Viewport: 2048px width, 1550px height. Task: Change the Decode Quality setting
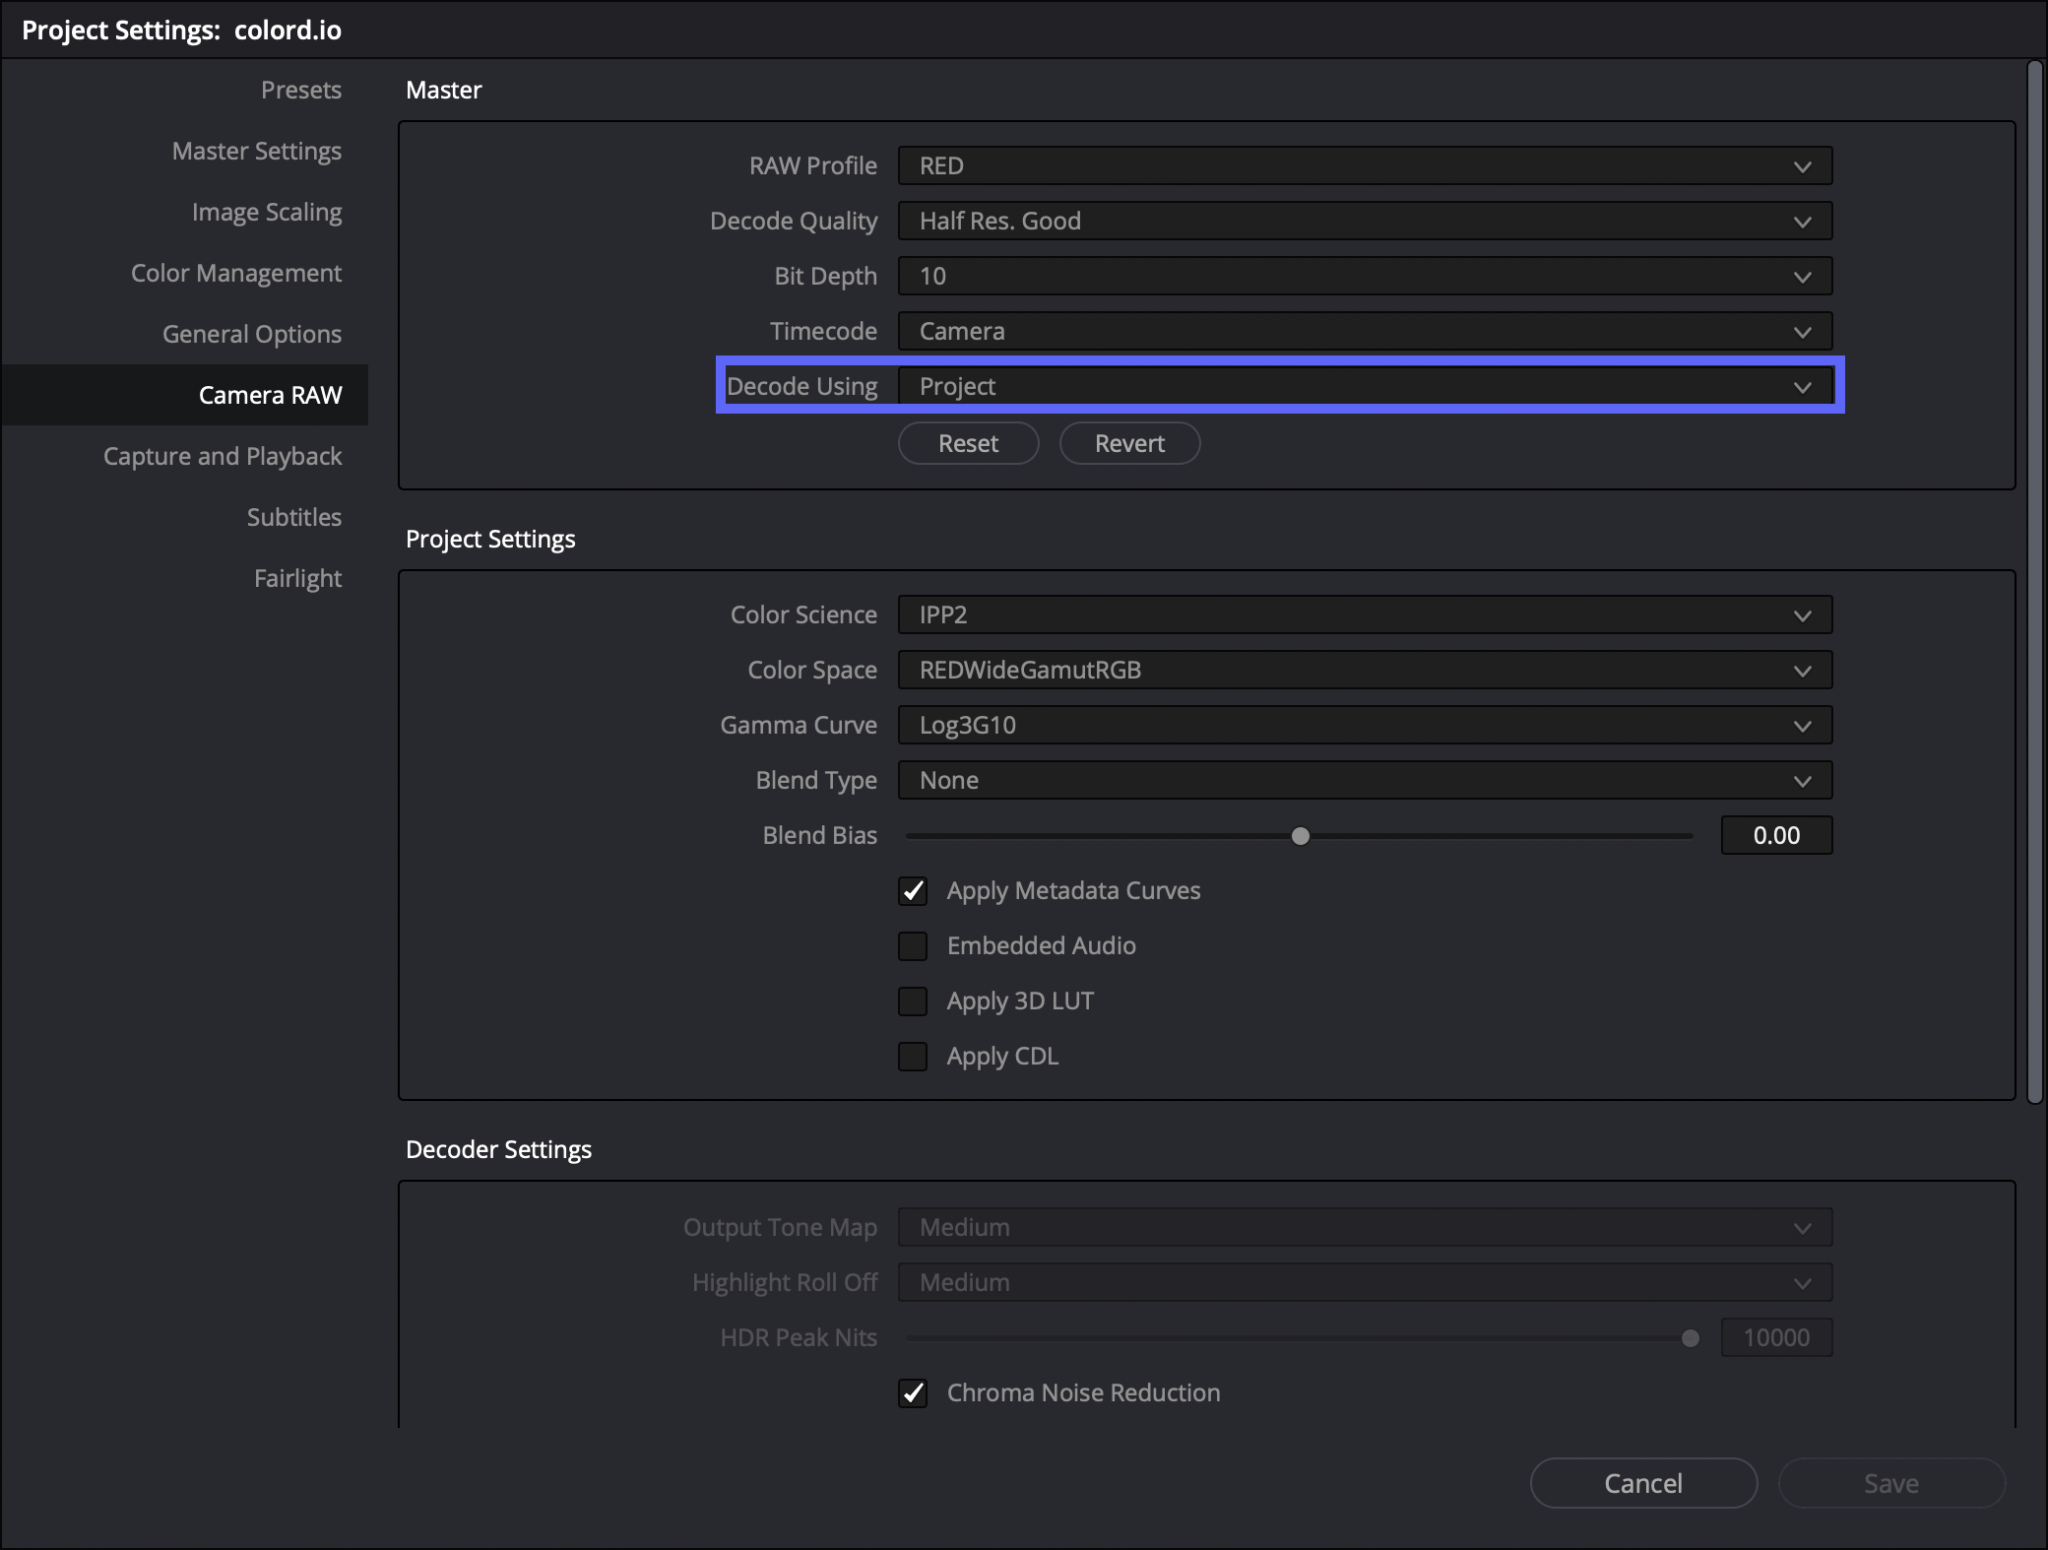tap(1364, 220)
